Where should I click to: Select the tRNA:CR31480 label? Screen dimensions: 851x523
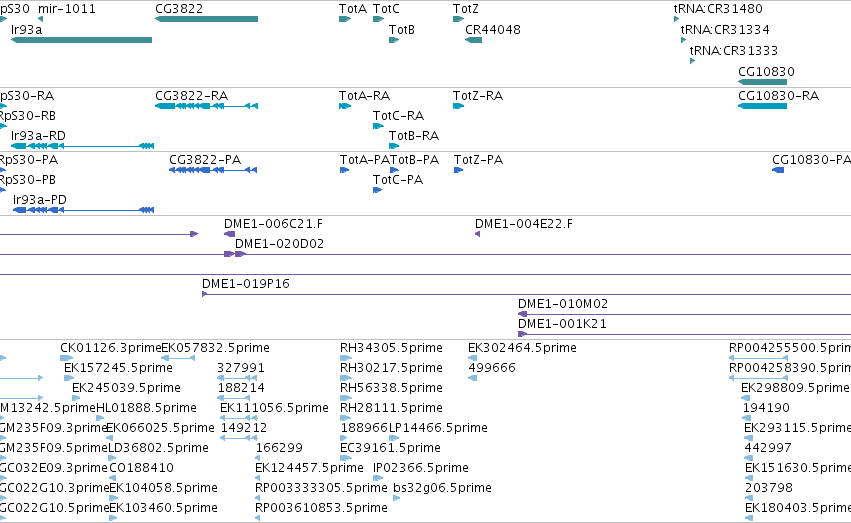(x=718, y=9)
